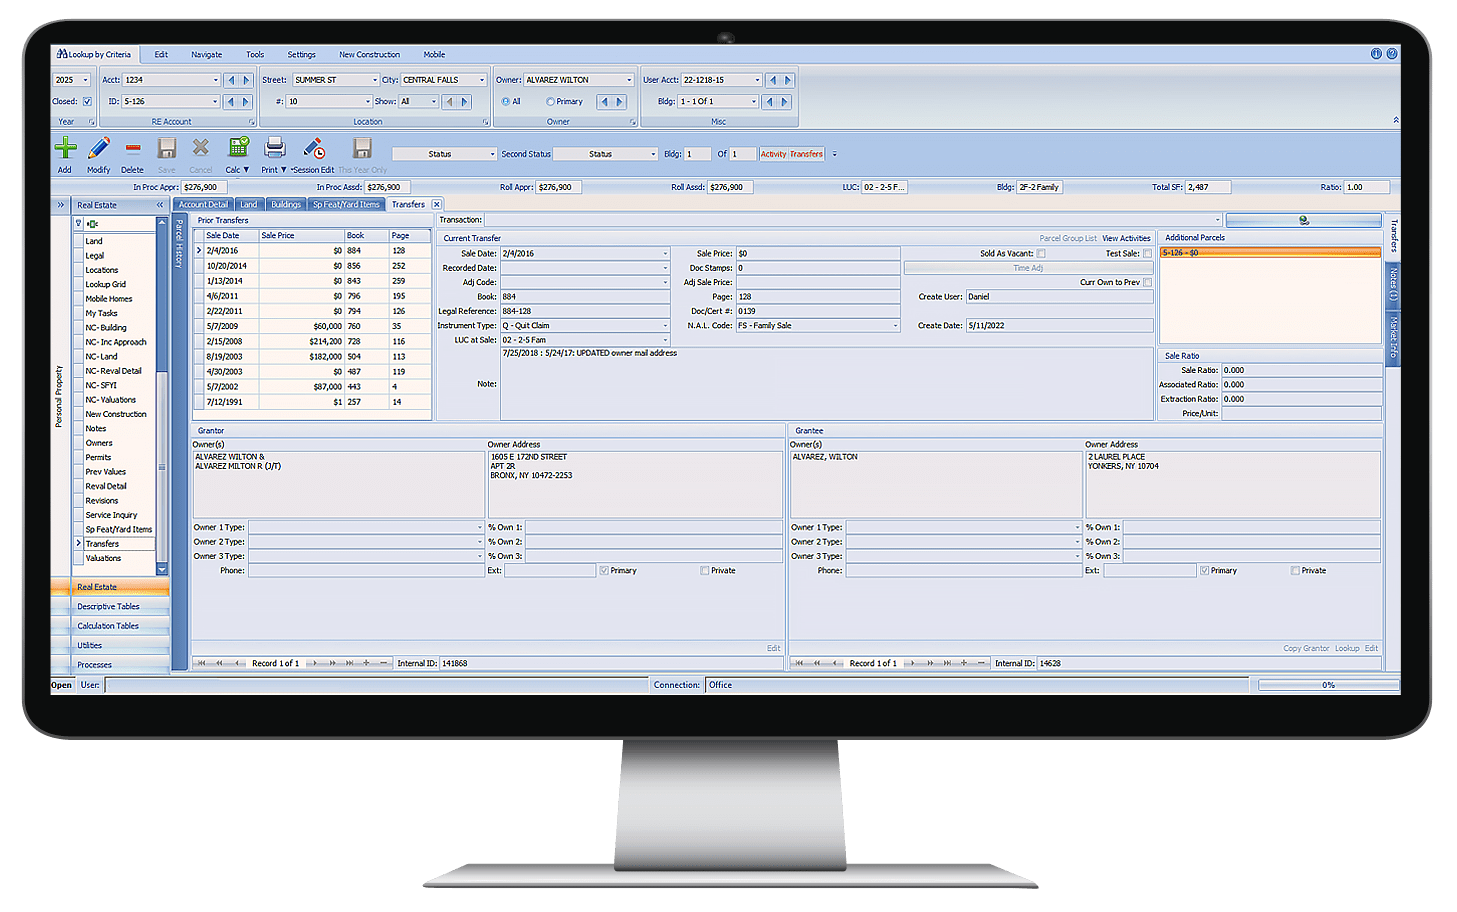Toggle the Closed checkbox in the Year panel
The height and width of the screenshot is (912, 1457).
pyautogui.click(x=88, y=101)
